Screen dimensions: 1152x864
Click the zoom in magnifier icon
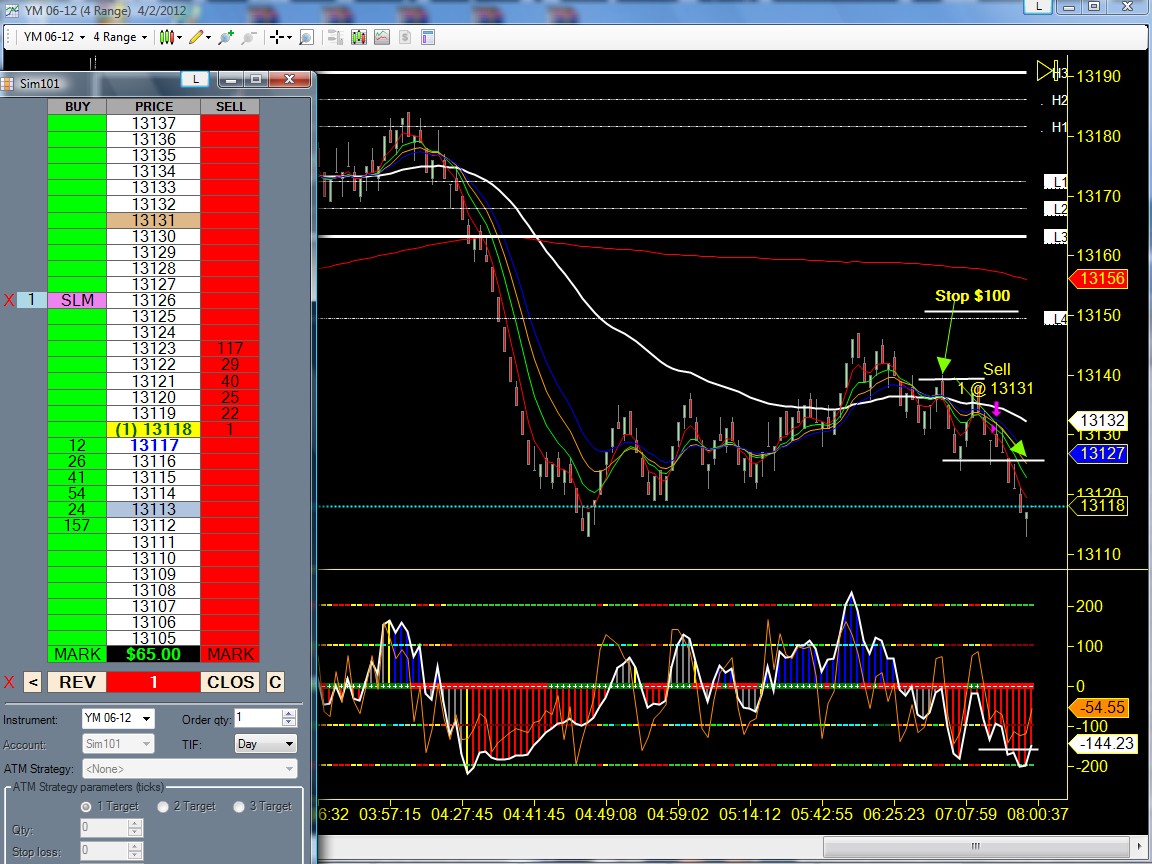[226, 37]
